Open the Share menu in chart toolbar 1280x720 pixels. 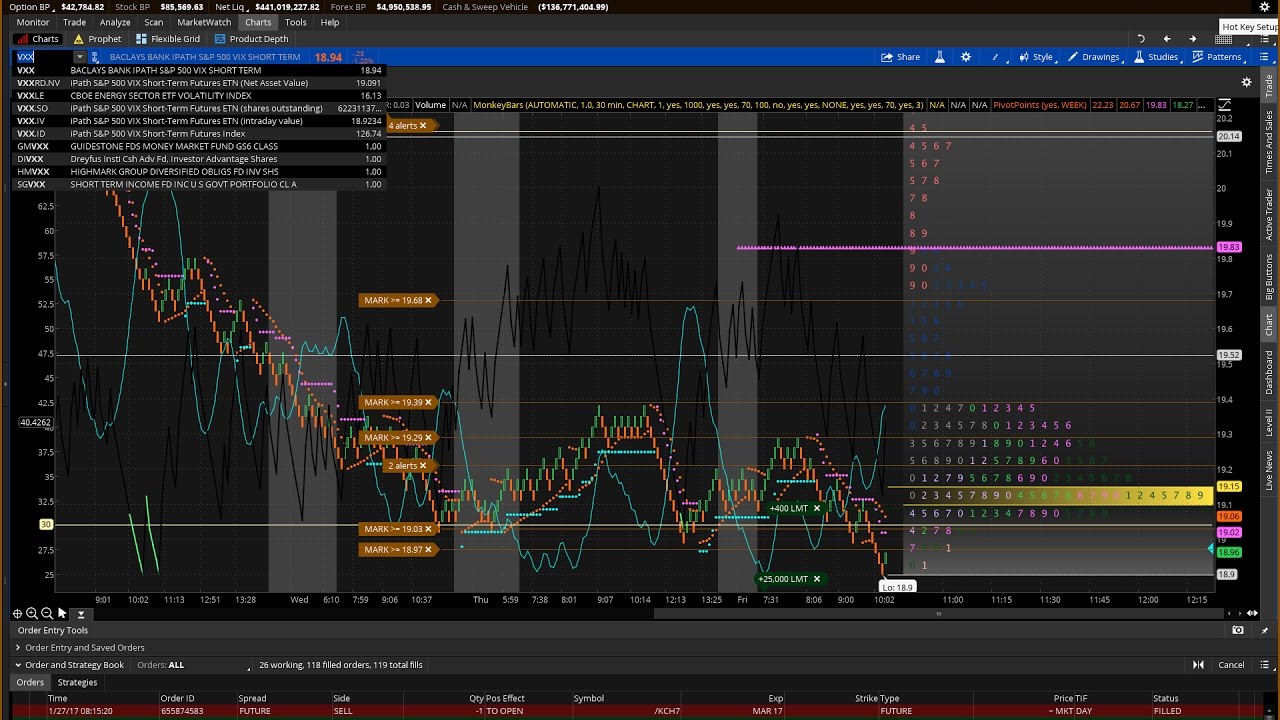coord(901,57)
